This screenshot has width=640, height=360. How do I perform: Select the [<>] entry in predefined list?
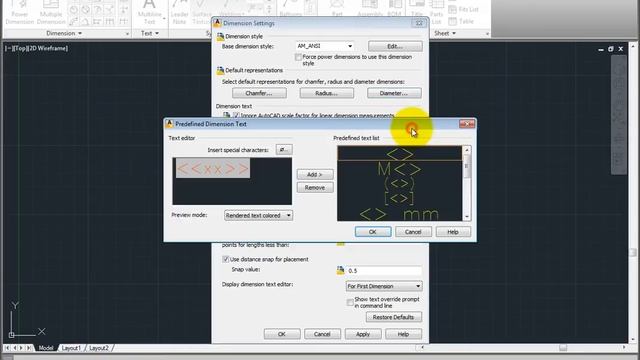coord(400,198)
